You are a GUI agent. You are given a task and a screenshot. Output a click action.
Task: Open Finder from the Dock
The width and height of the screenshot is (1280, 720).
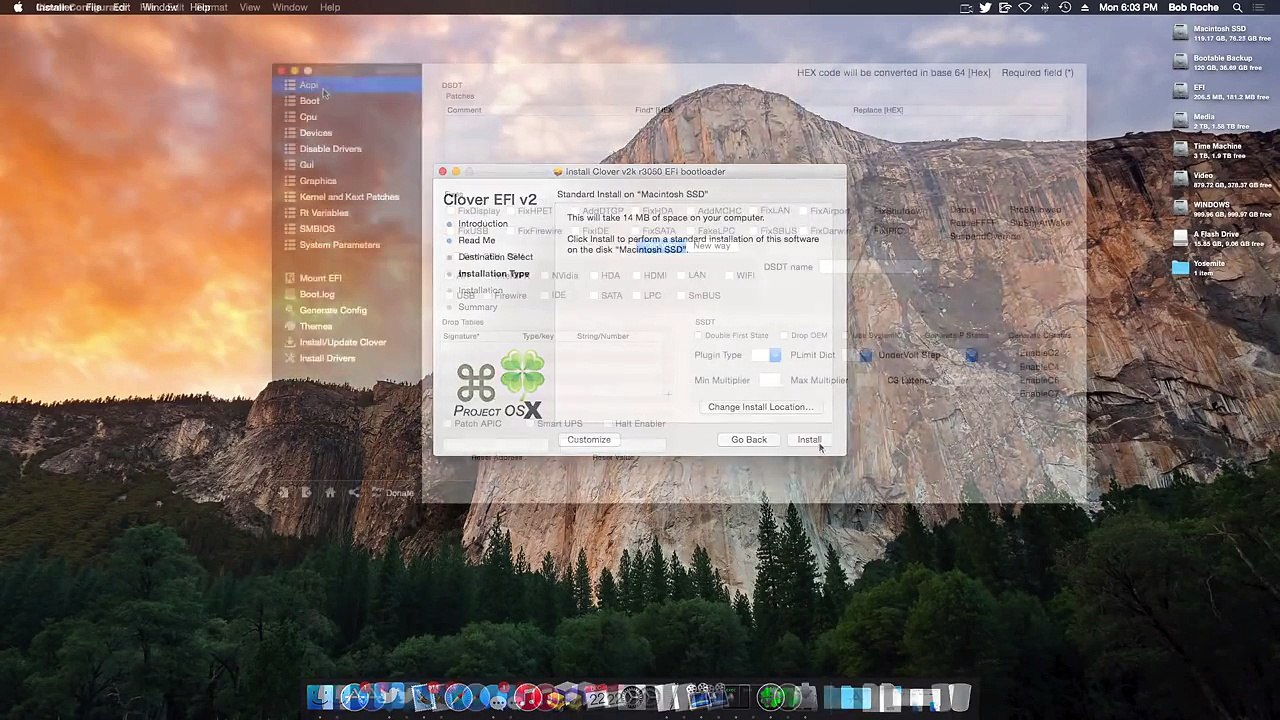pyautogui.click(x=320, y=697)
